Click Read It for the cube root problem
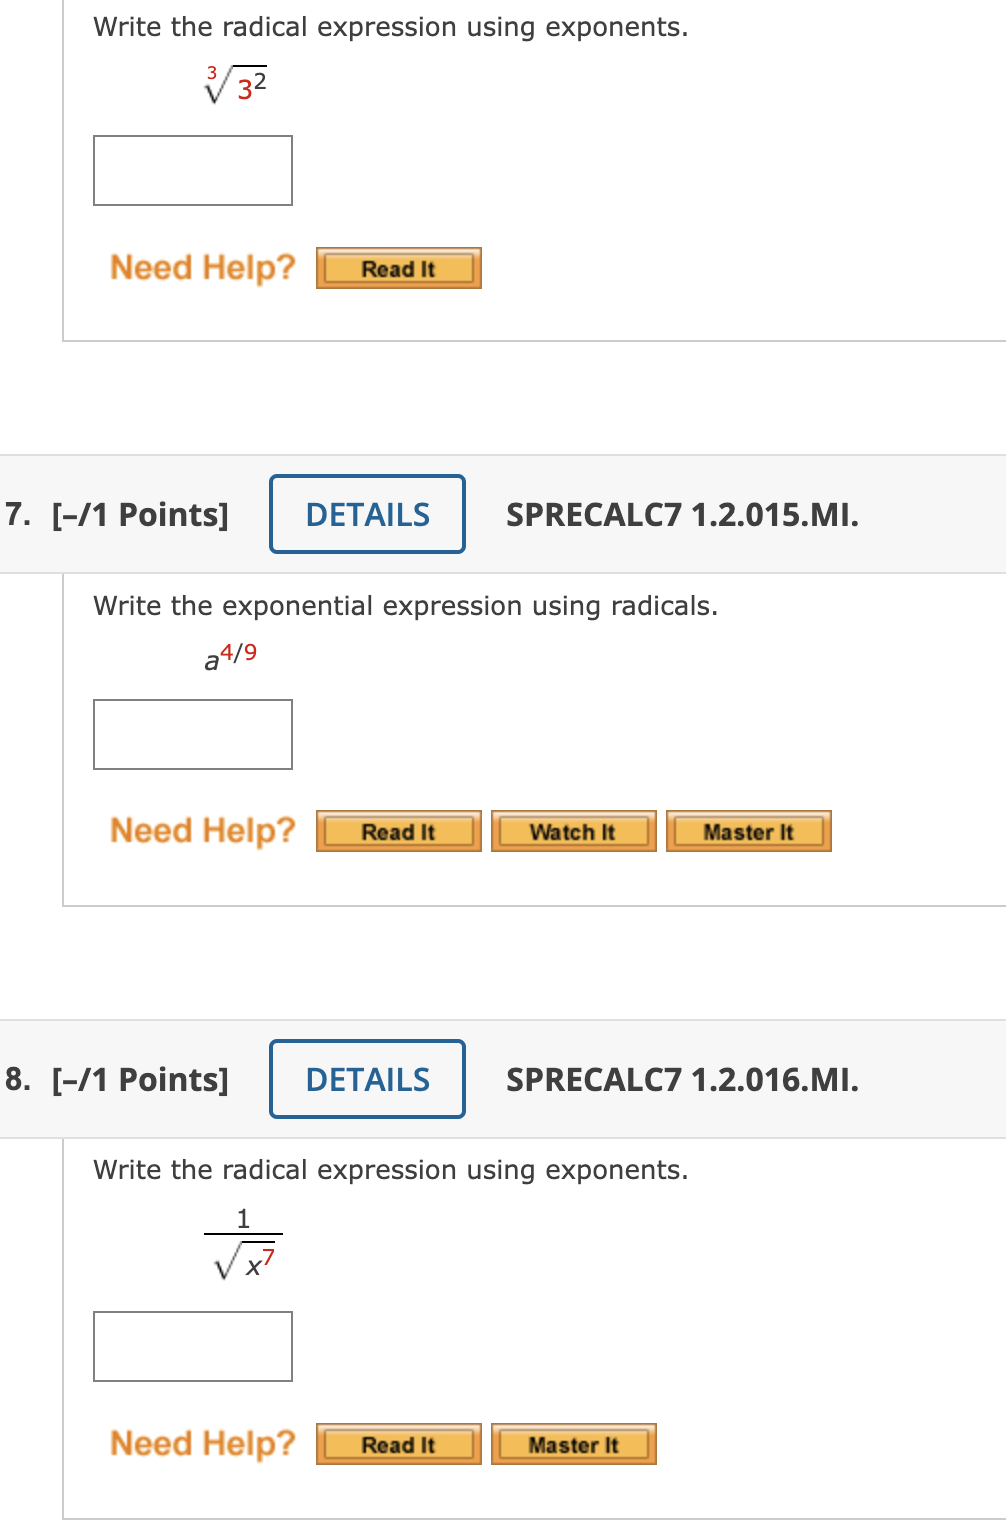 coord(397,267)
